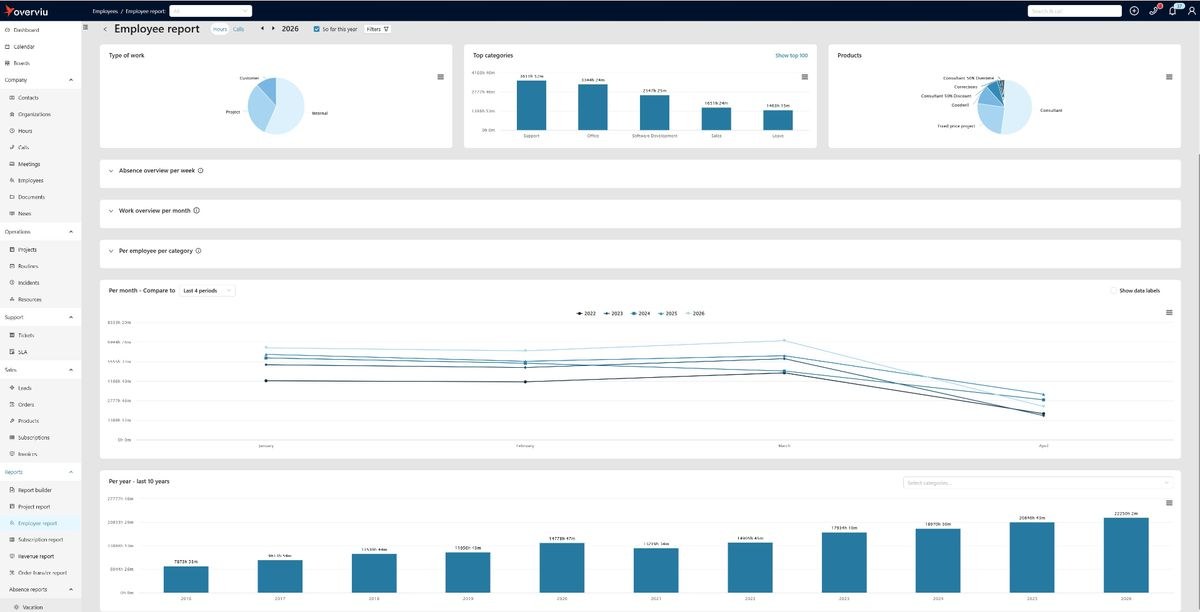Toggle 2023 series in the legend

613,313
